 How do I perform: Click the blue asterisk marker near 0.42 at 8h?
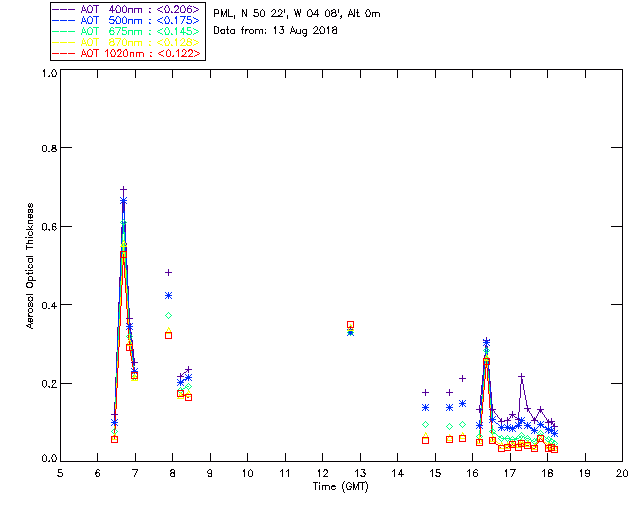pos(168,295)
